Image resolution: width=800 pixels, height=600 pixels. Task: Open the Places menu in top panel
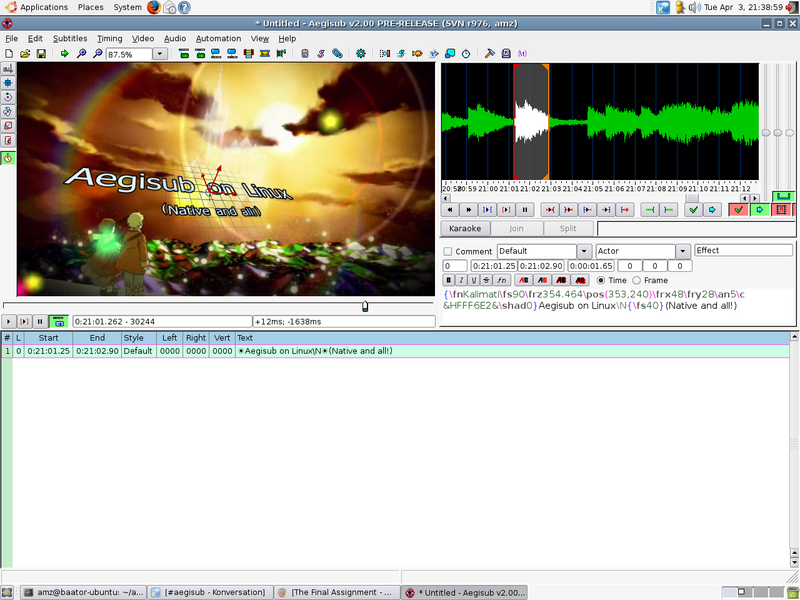[x=91, y=7]
